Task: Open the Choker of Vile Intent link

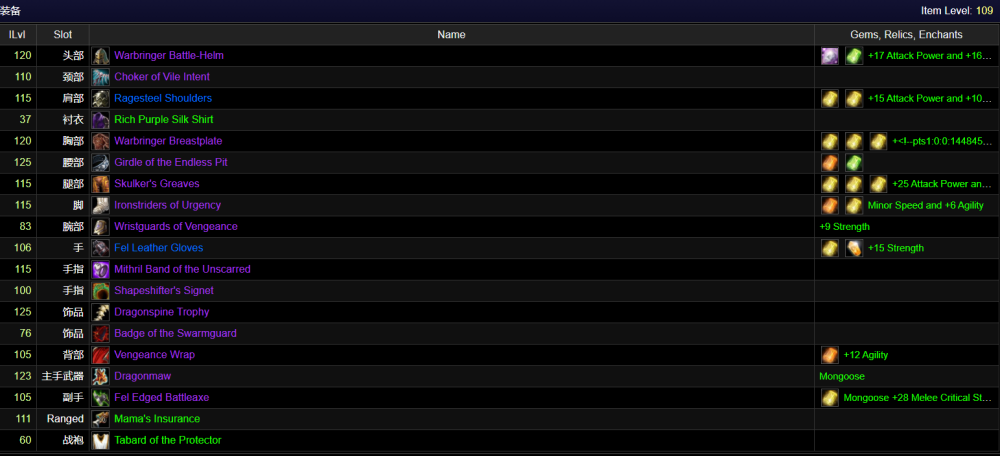Action: [162, 77]
